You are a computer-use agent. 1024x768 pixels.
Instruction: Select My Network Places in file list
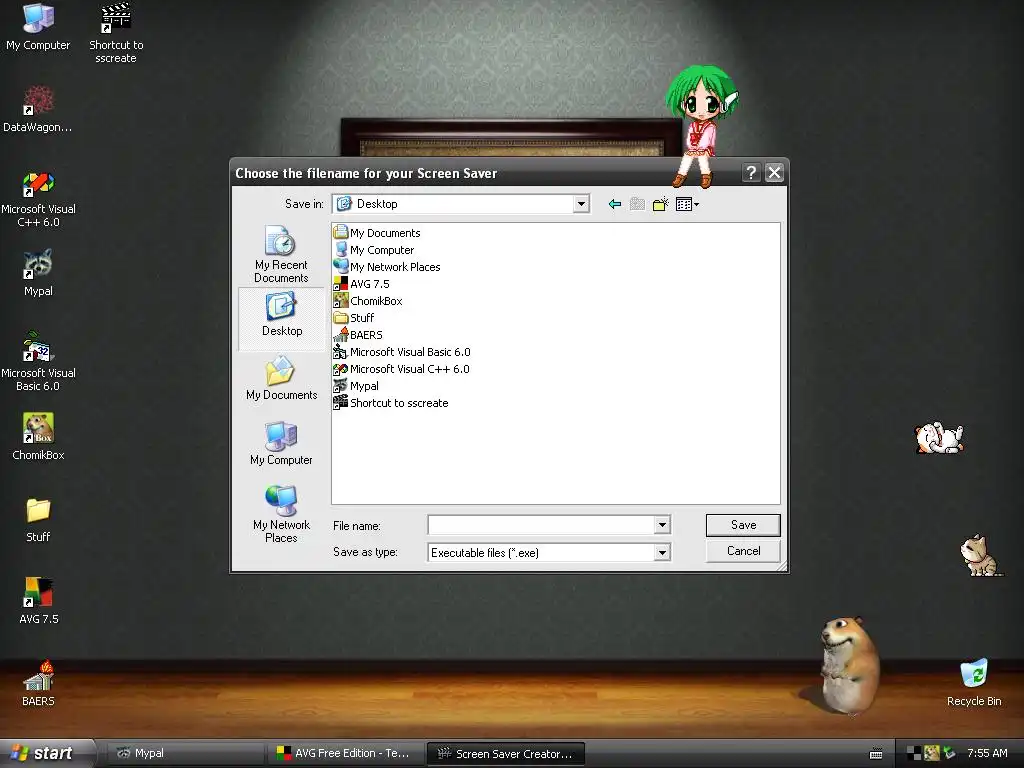[387, 266]
